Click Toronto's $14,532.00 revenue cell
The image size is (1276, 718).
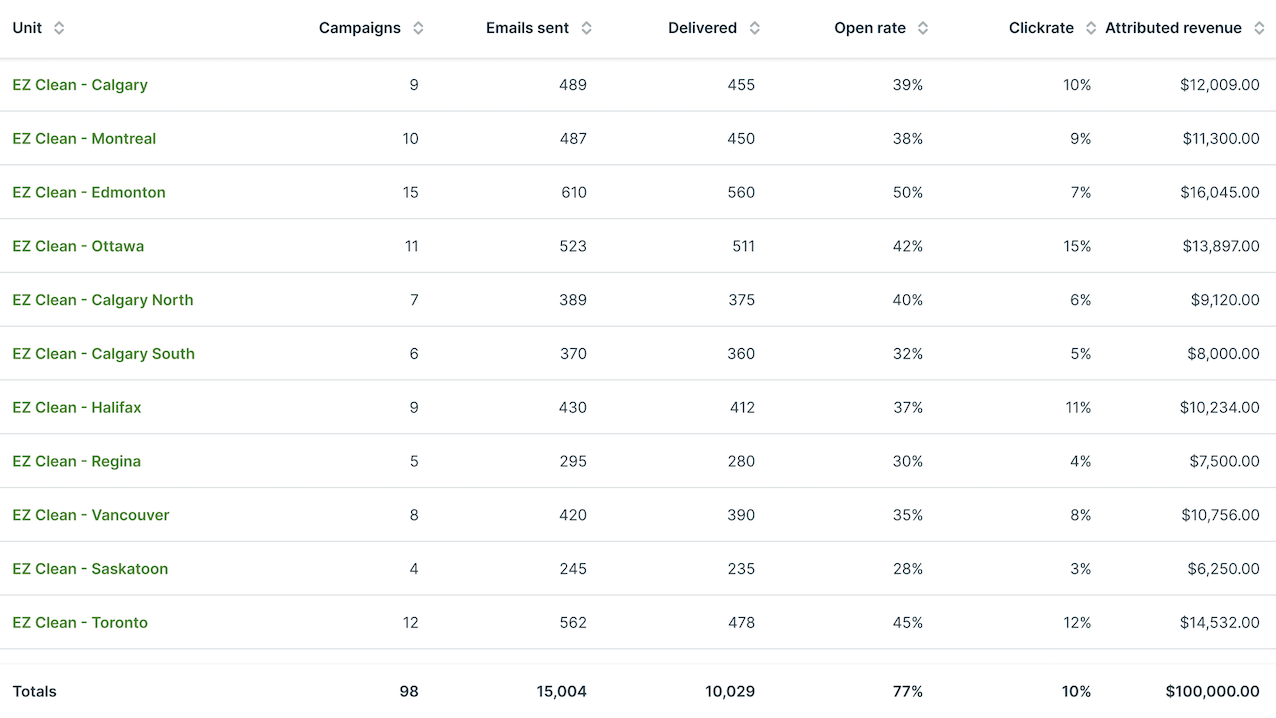point(1219,623)
